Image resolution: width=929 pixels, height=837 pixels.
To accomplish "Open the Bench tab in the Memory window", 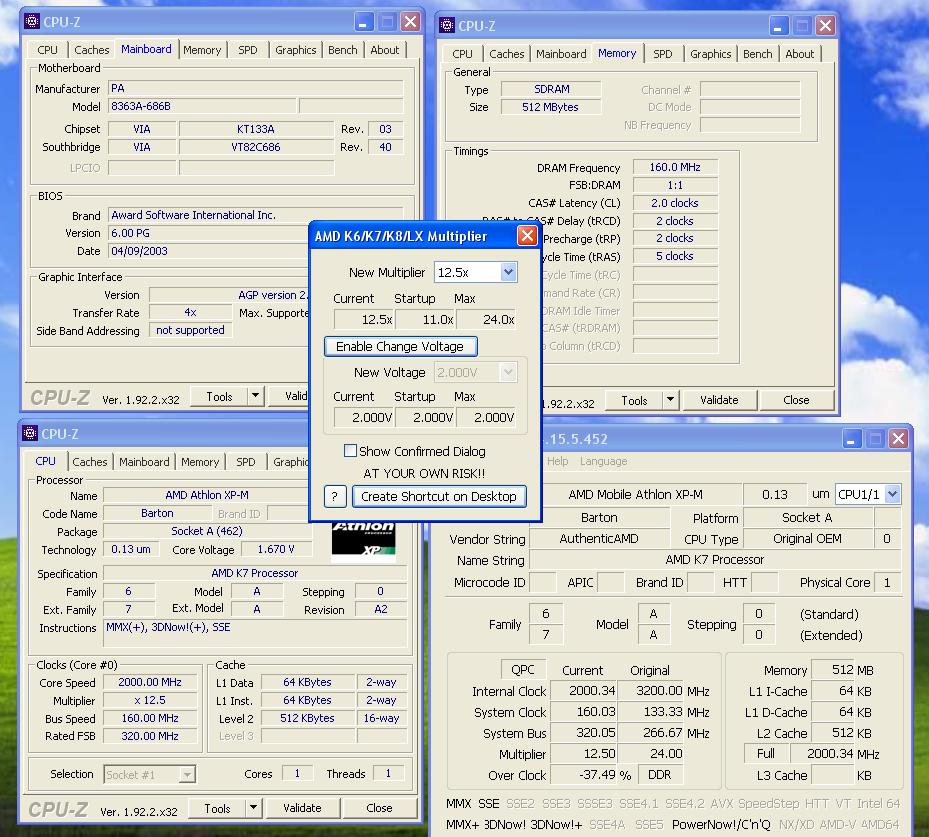I will (x=757, y=54).
